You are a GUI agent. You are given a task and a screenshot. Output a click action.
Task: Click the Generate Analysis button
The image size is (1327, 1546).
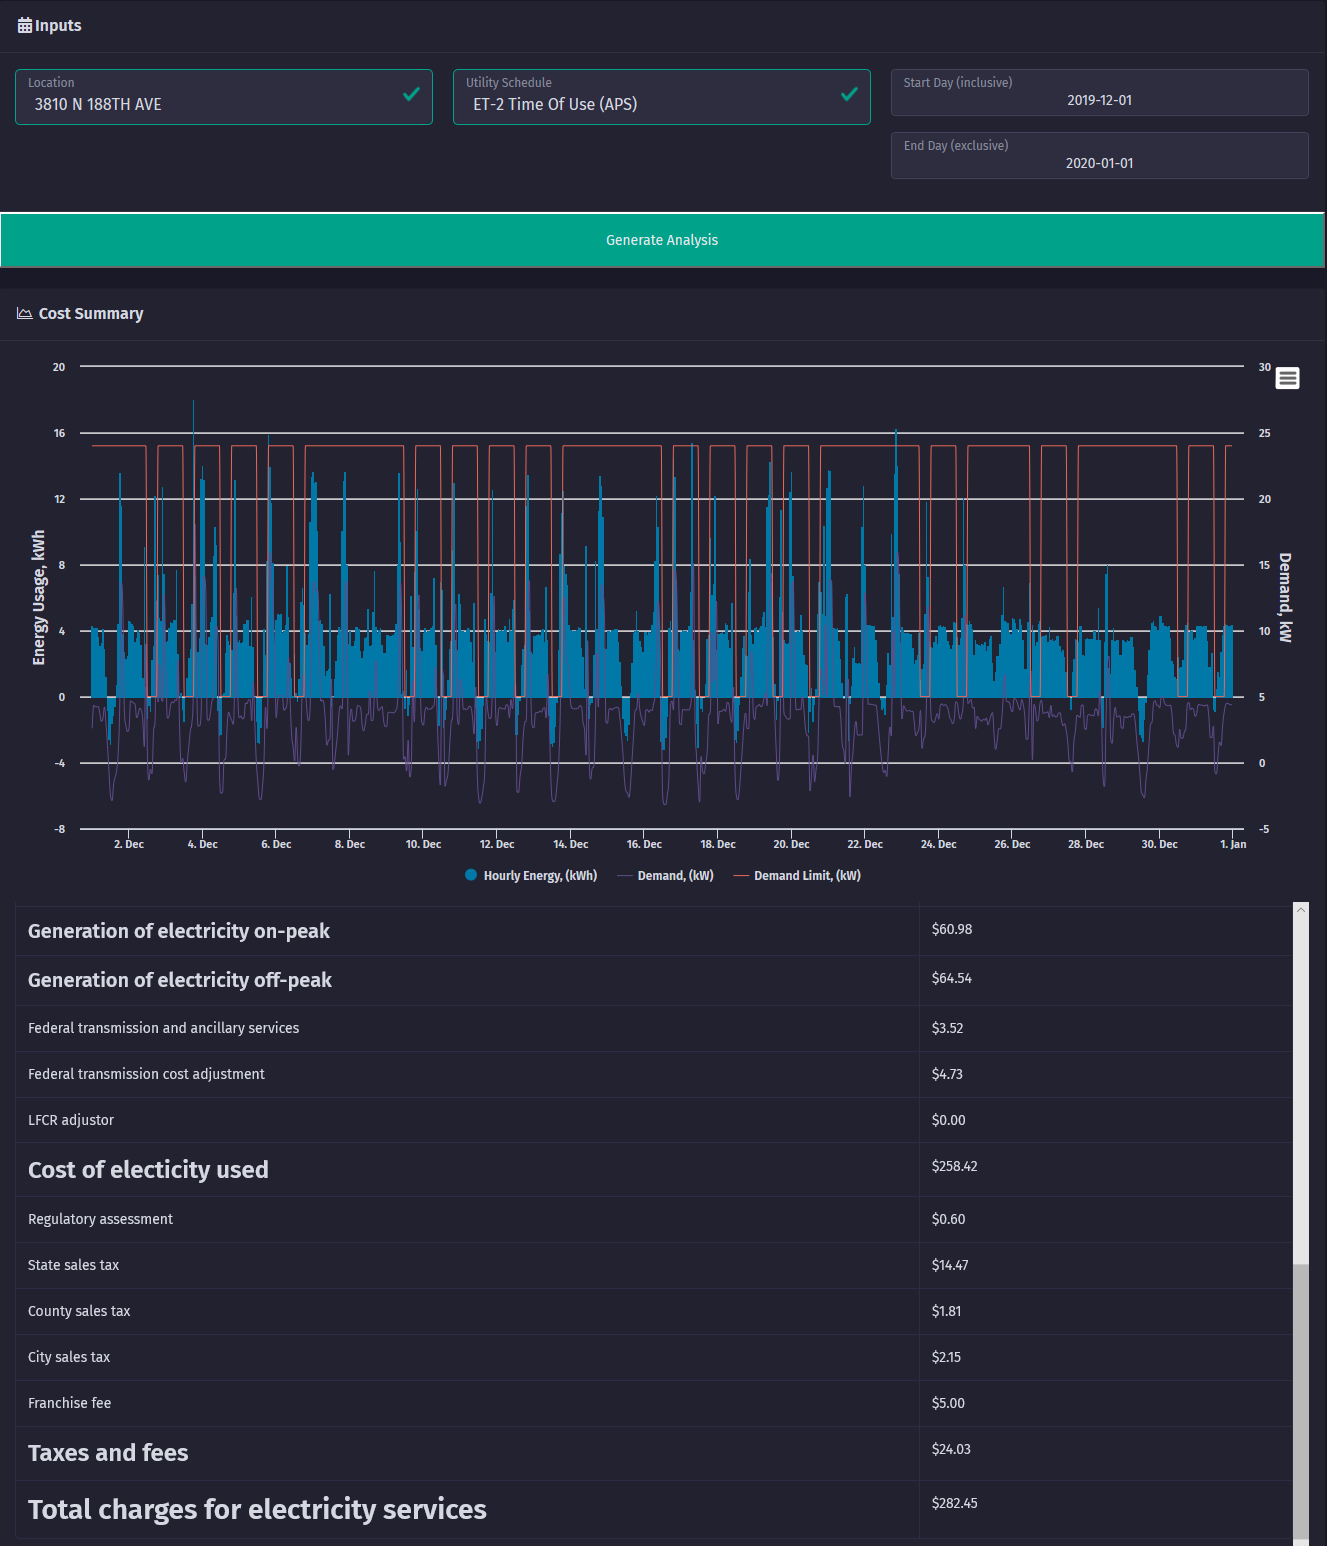click(x=662, y=240)
